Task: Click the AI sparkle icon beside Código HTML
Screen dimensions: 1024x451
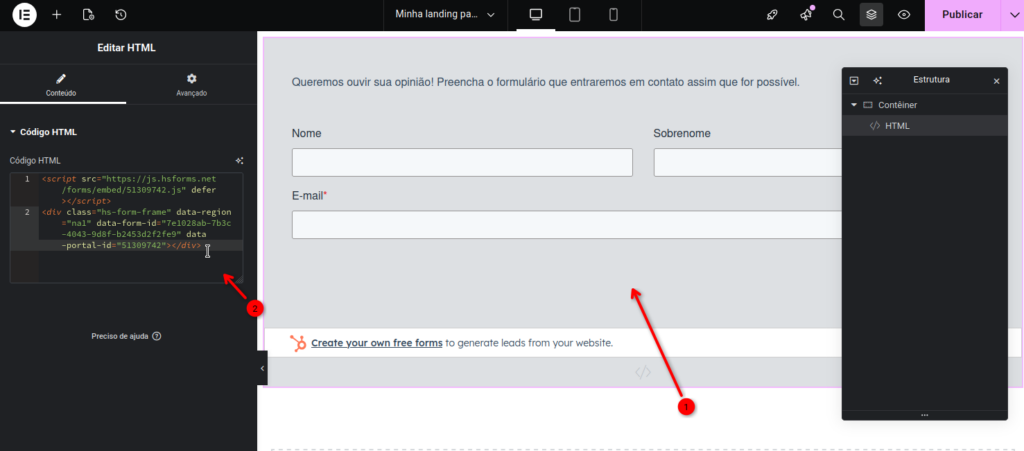Action: click(x=239, y=160)
